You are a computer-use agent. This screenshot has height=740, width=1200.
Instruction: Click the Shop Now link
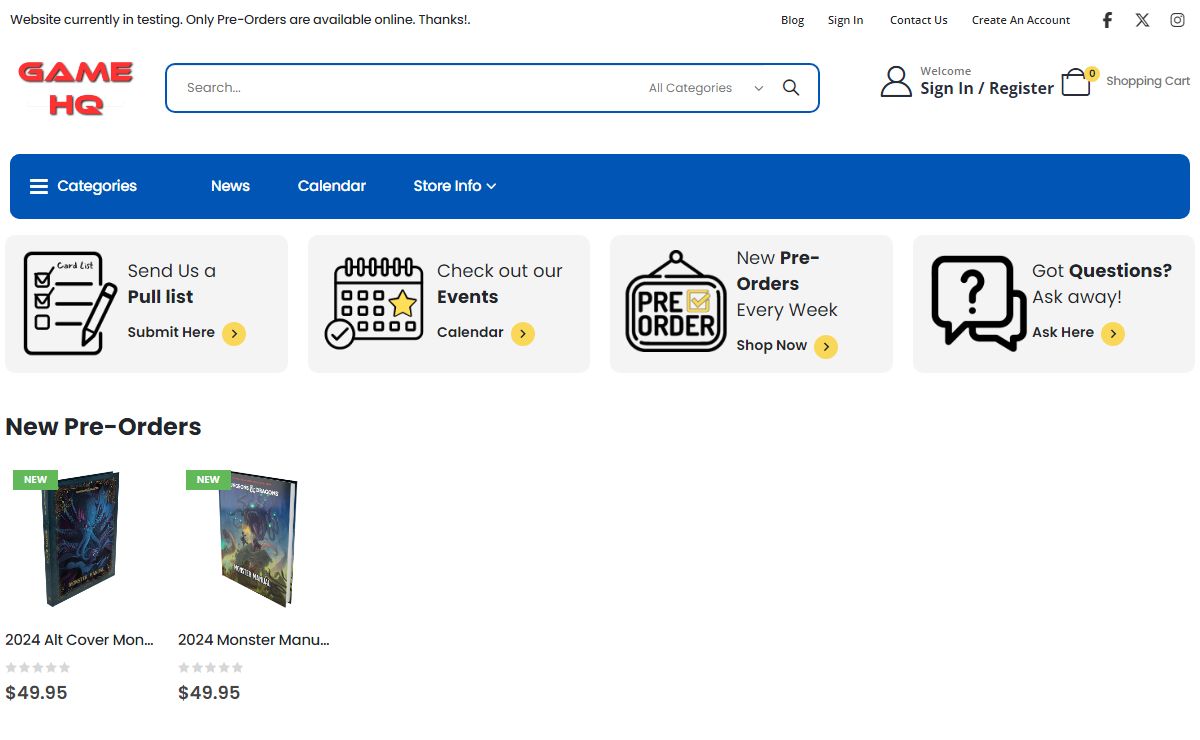(x=771, y=346)
